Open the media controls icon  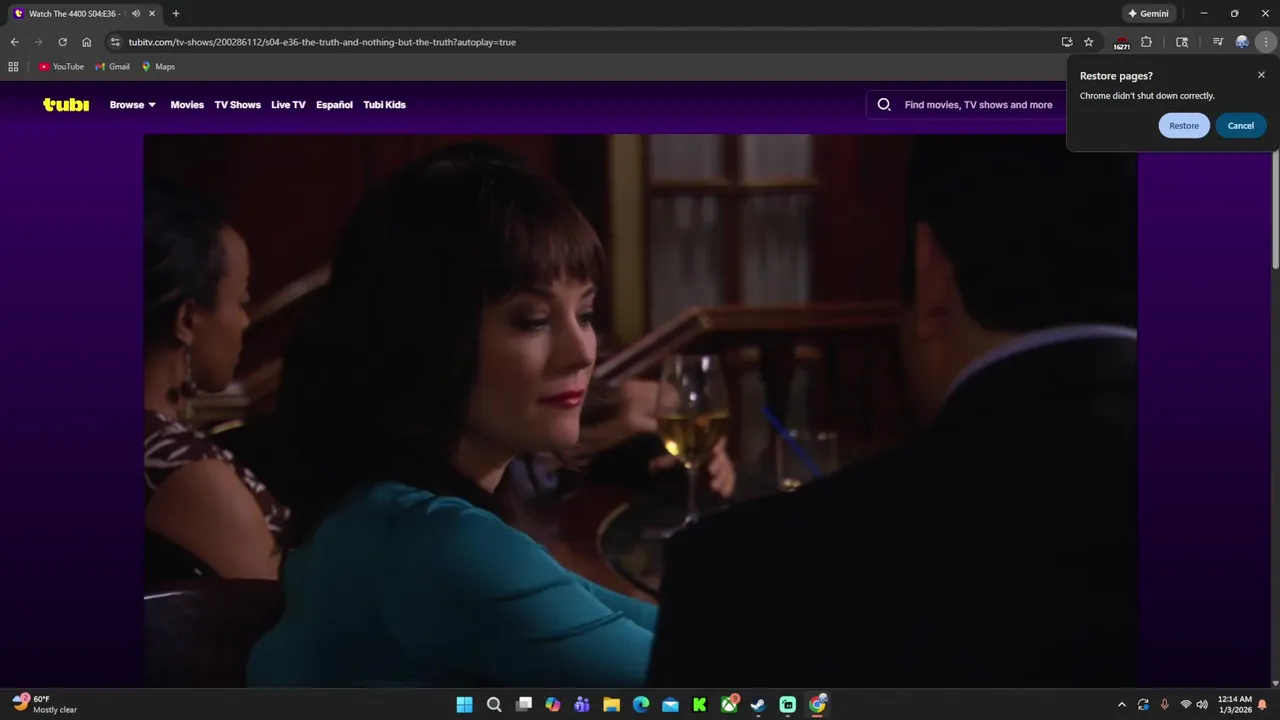coord(1218,42)
